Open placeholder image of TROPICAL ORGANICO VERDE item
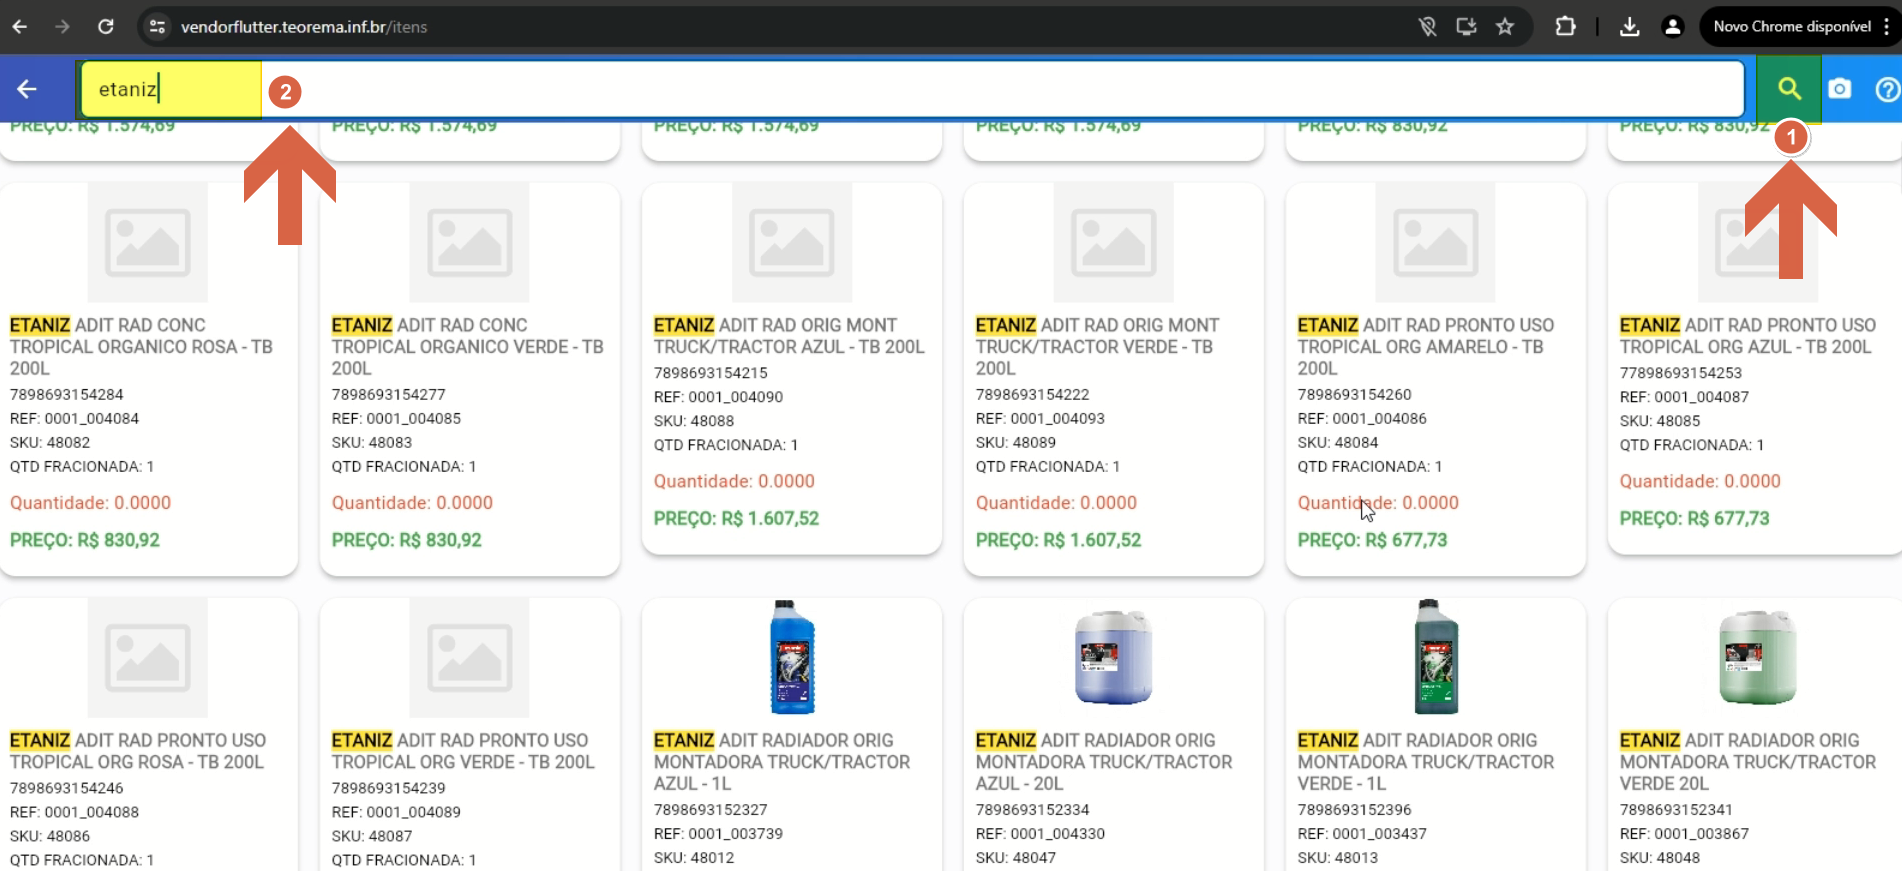The height and width of the screenshot is (871, 1902). (470, 242)
